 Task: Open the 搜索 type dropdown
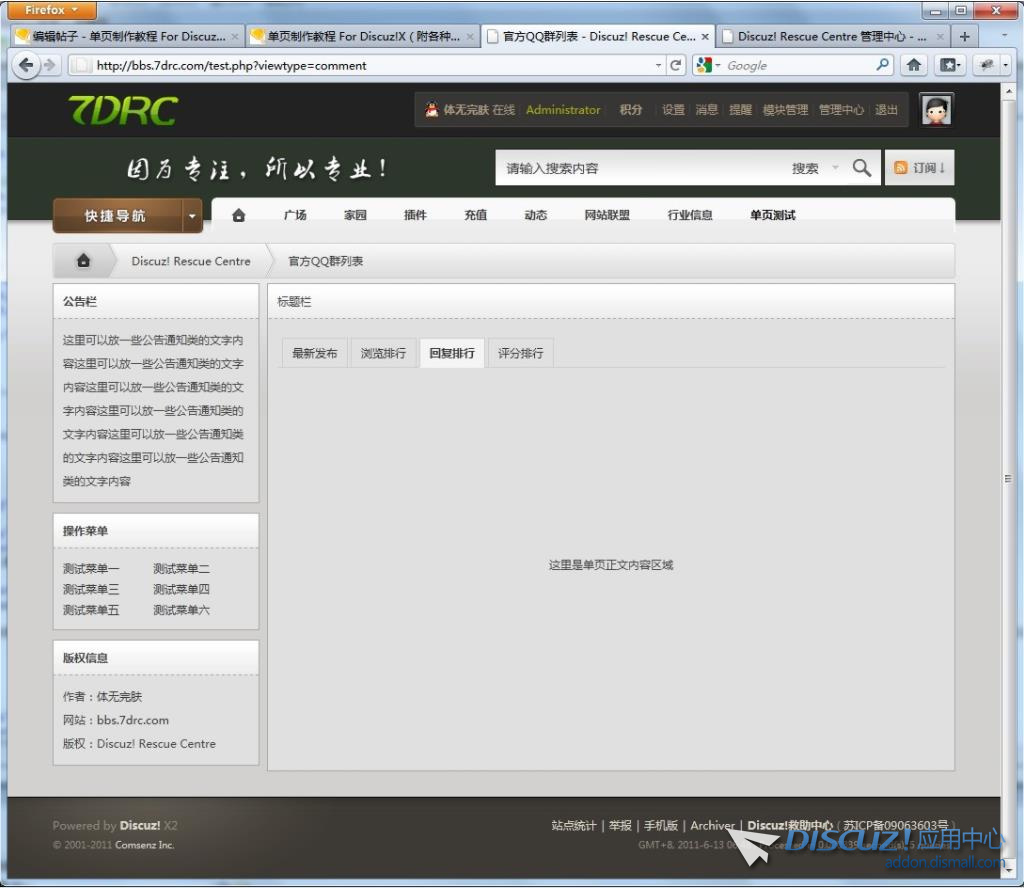pos(835,168)
